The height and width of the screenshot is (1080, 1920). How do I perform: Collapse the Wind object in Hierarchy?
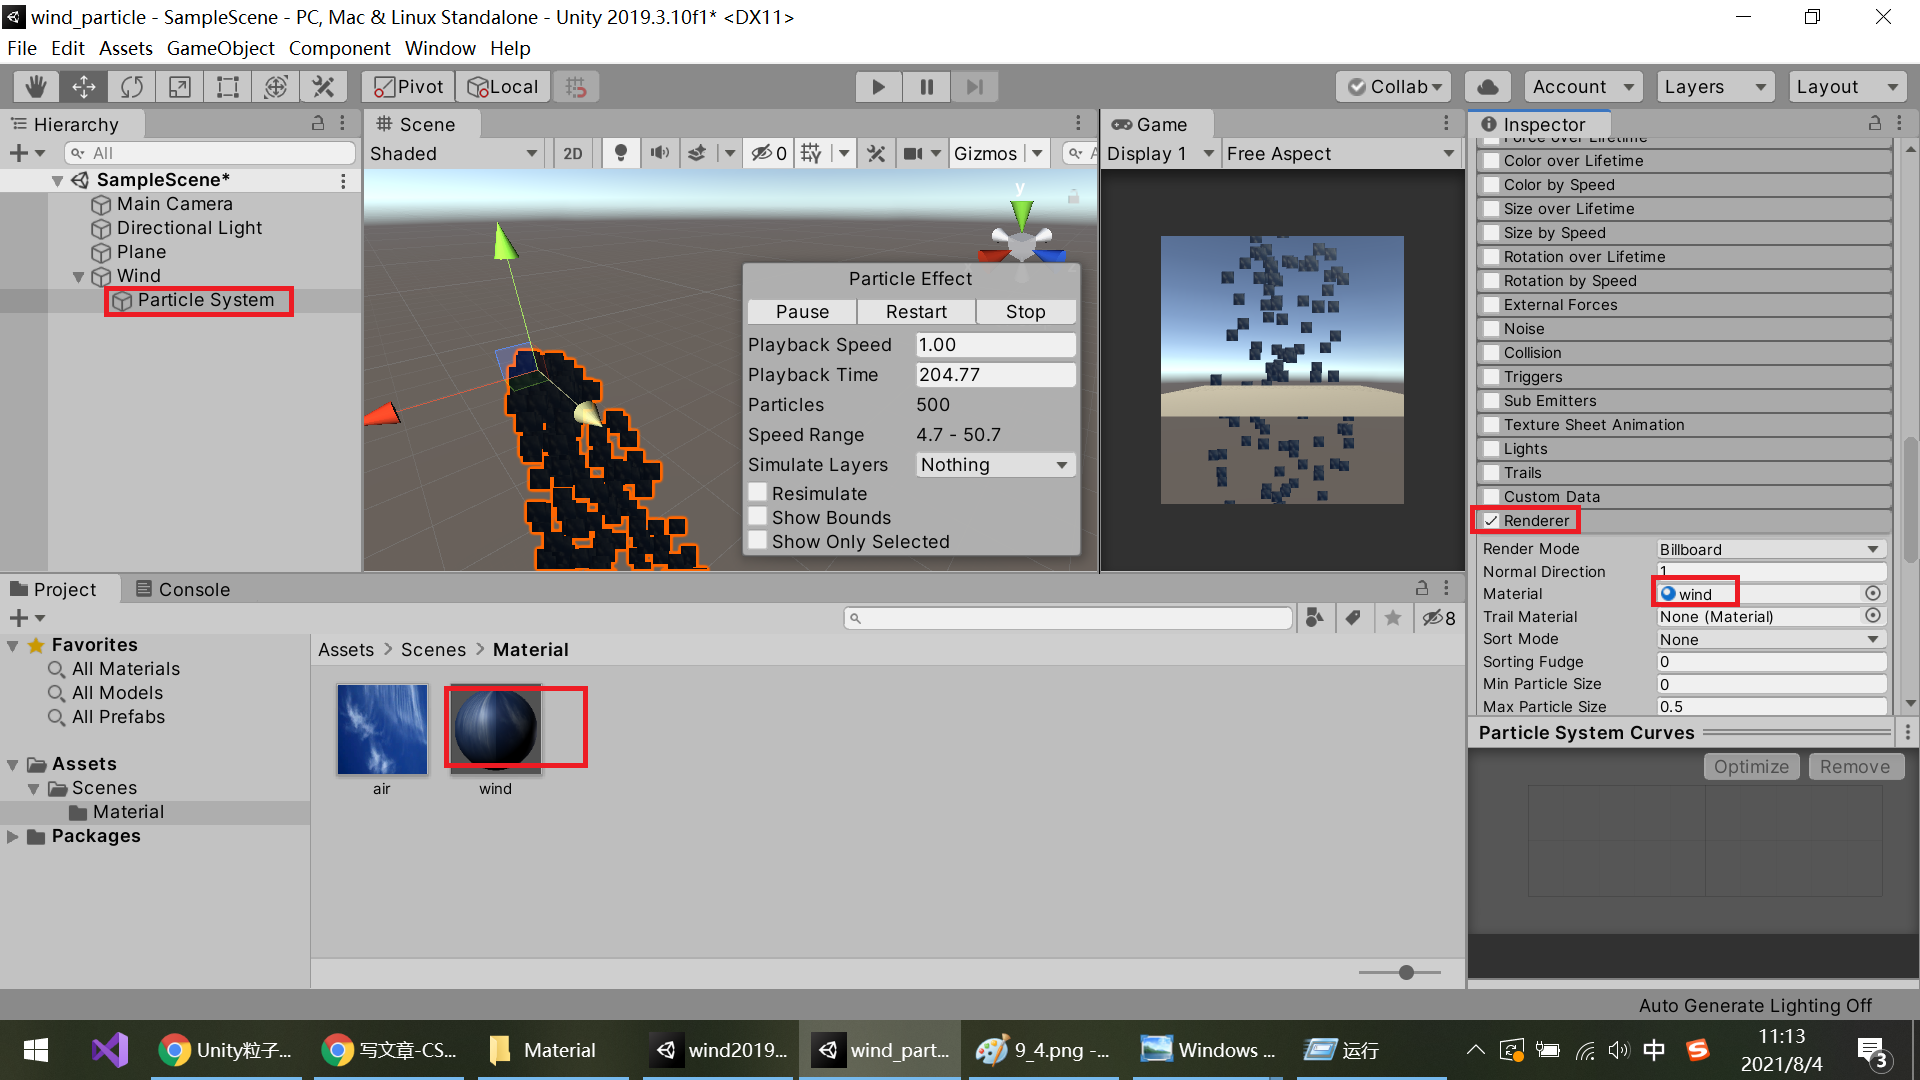[x=79, y=277]
